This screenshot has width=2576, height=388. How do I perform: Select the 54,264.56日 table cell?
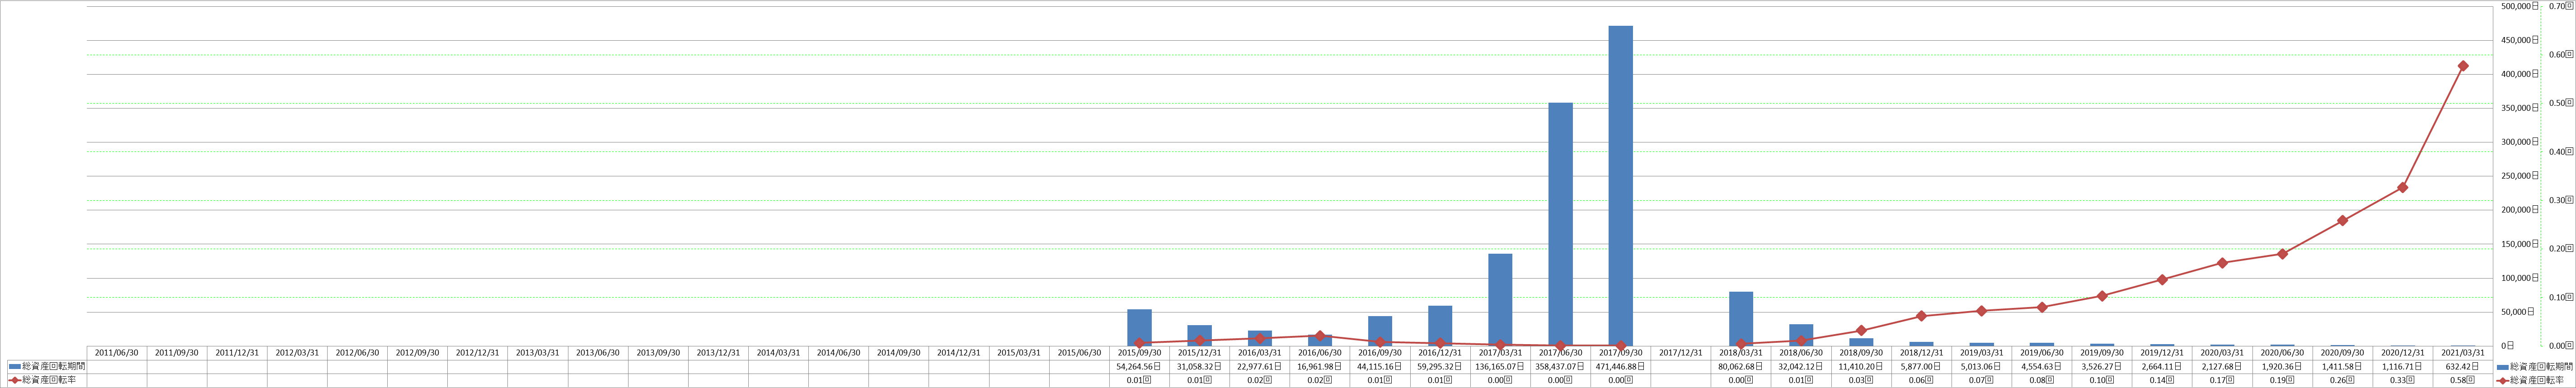click(1139, 367)
